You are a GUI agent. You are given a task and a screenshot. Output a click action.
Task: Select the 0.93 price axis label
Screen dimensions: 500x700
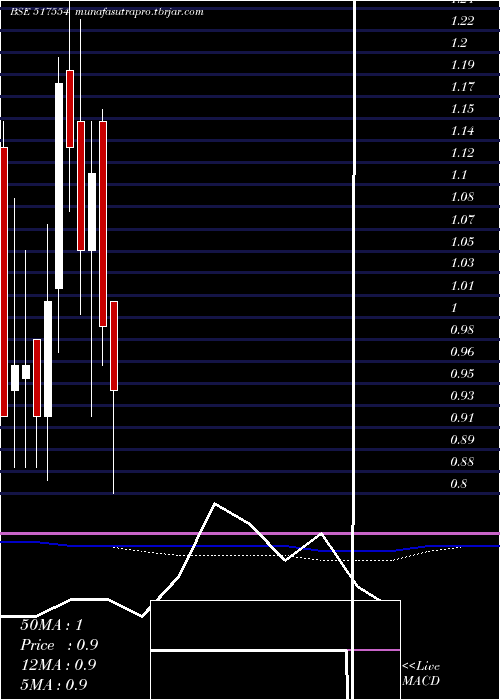(x=462, y=396)
